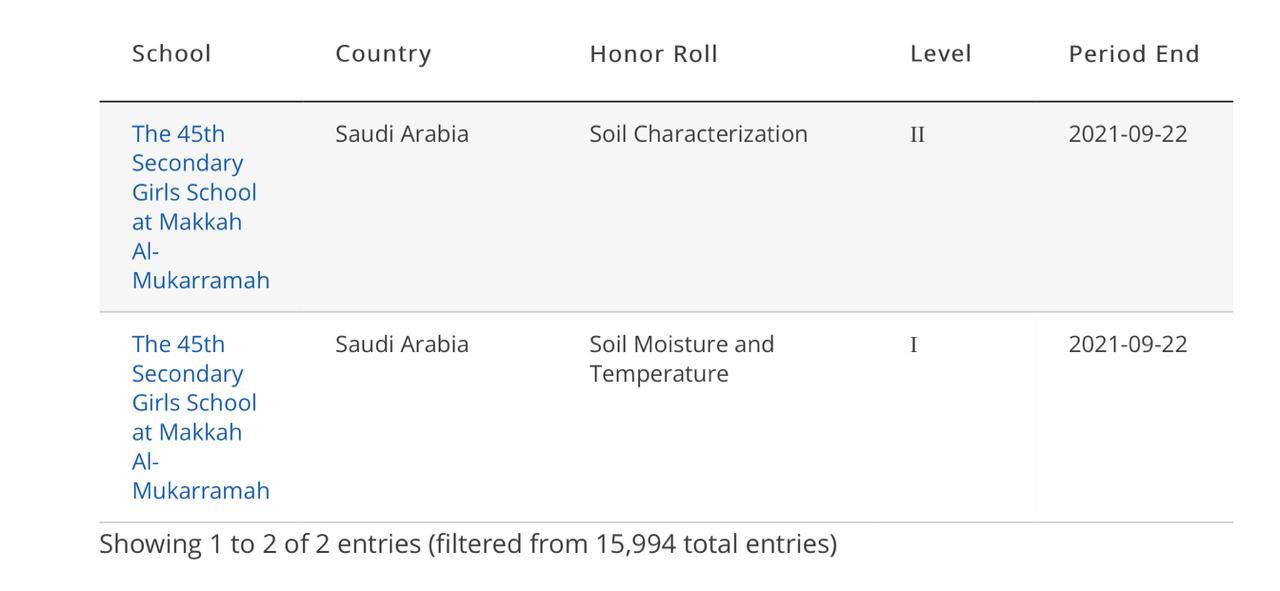Sort by the Period End header
1280x591 pixels.
1133,54
